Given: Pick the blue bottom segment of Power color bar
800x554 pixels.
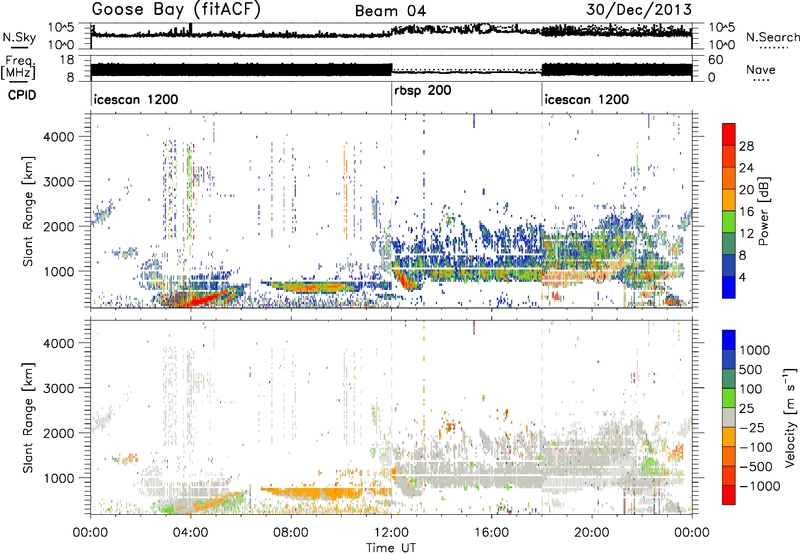Looking at the screenshot, I should pos(729,287).
